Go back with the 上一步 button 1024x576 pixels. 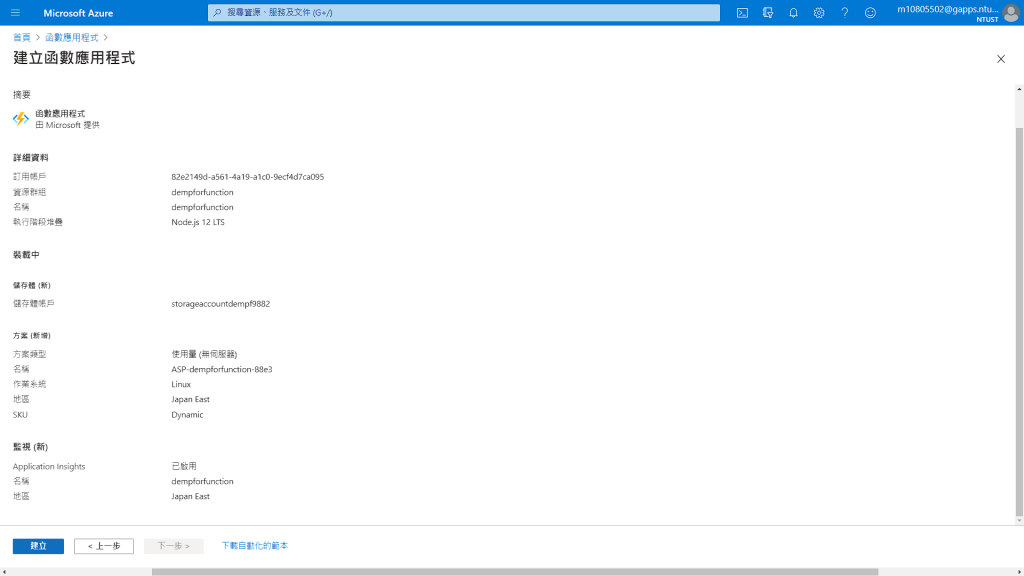[104, 546]
